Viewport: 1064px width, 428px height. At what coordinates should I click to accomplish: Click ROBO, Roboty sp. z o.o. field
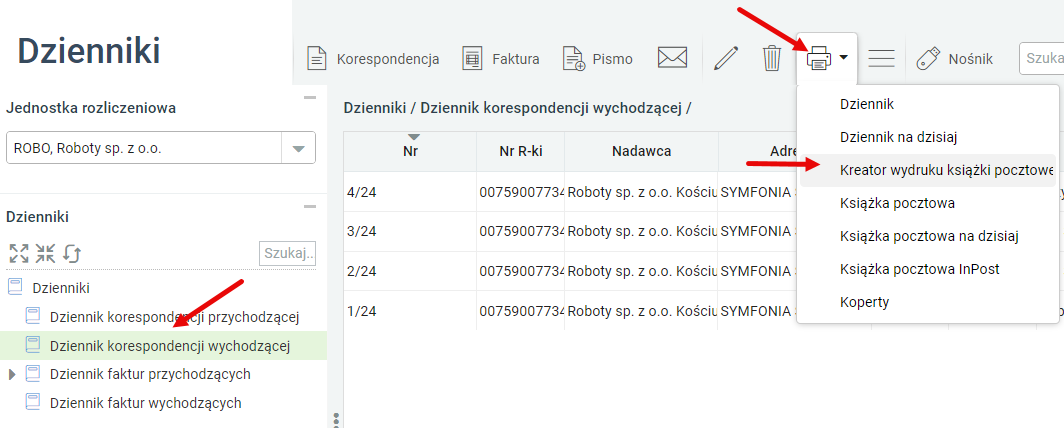144,149
